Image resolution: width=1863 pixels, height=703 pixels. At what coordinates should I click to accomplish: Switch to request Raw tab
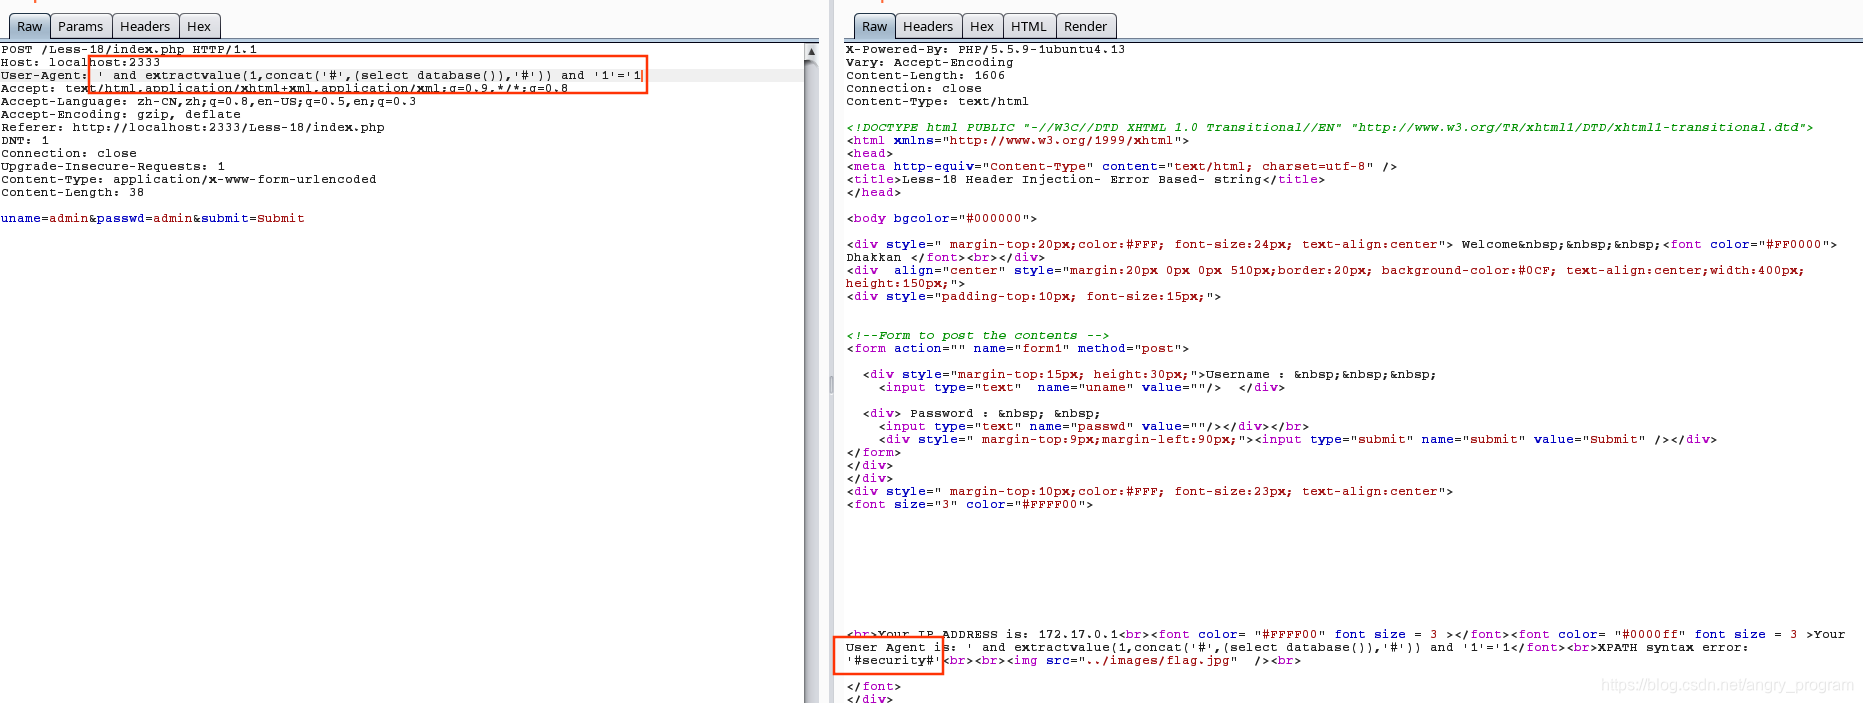[x=29, y=27]
